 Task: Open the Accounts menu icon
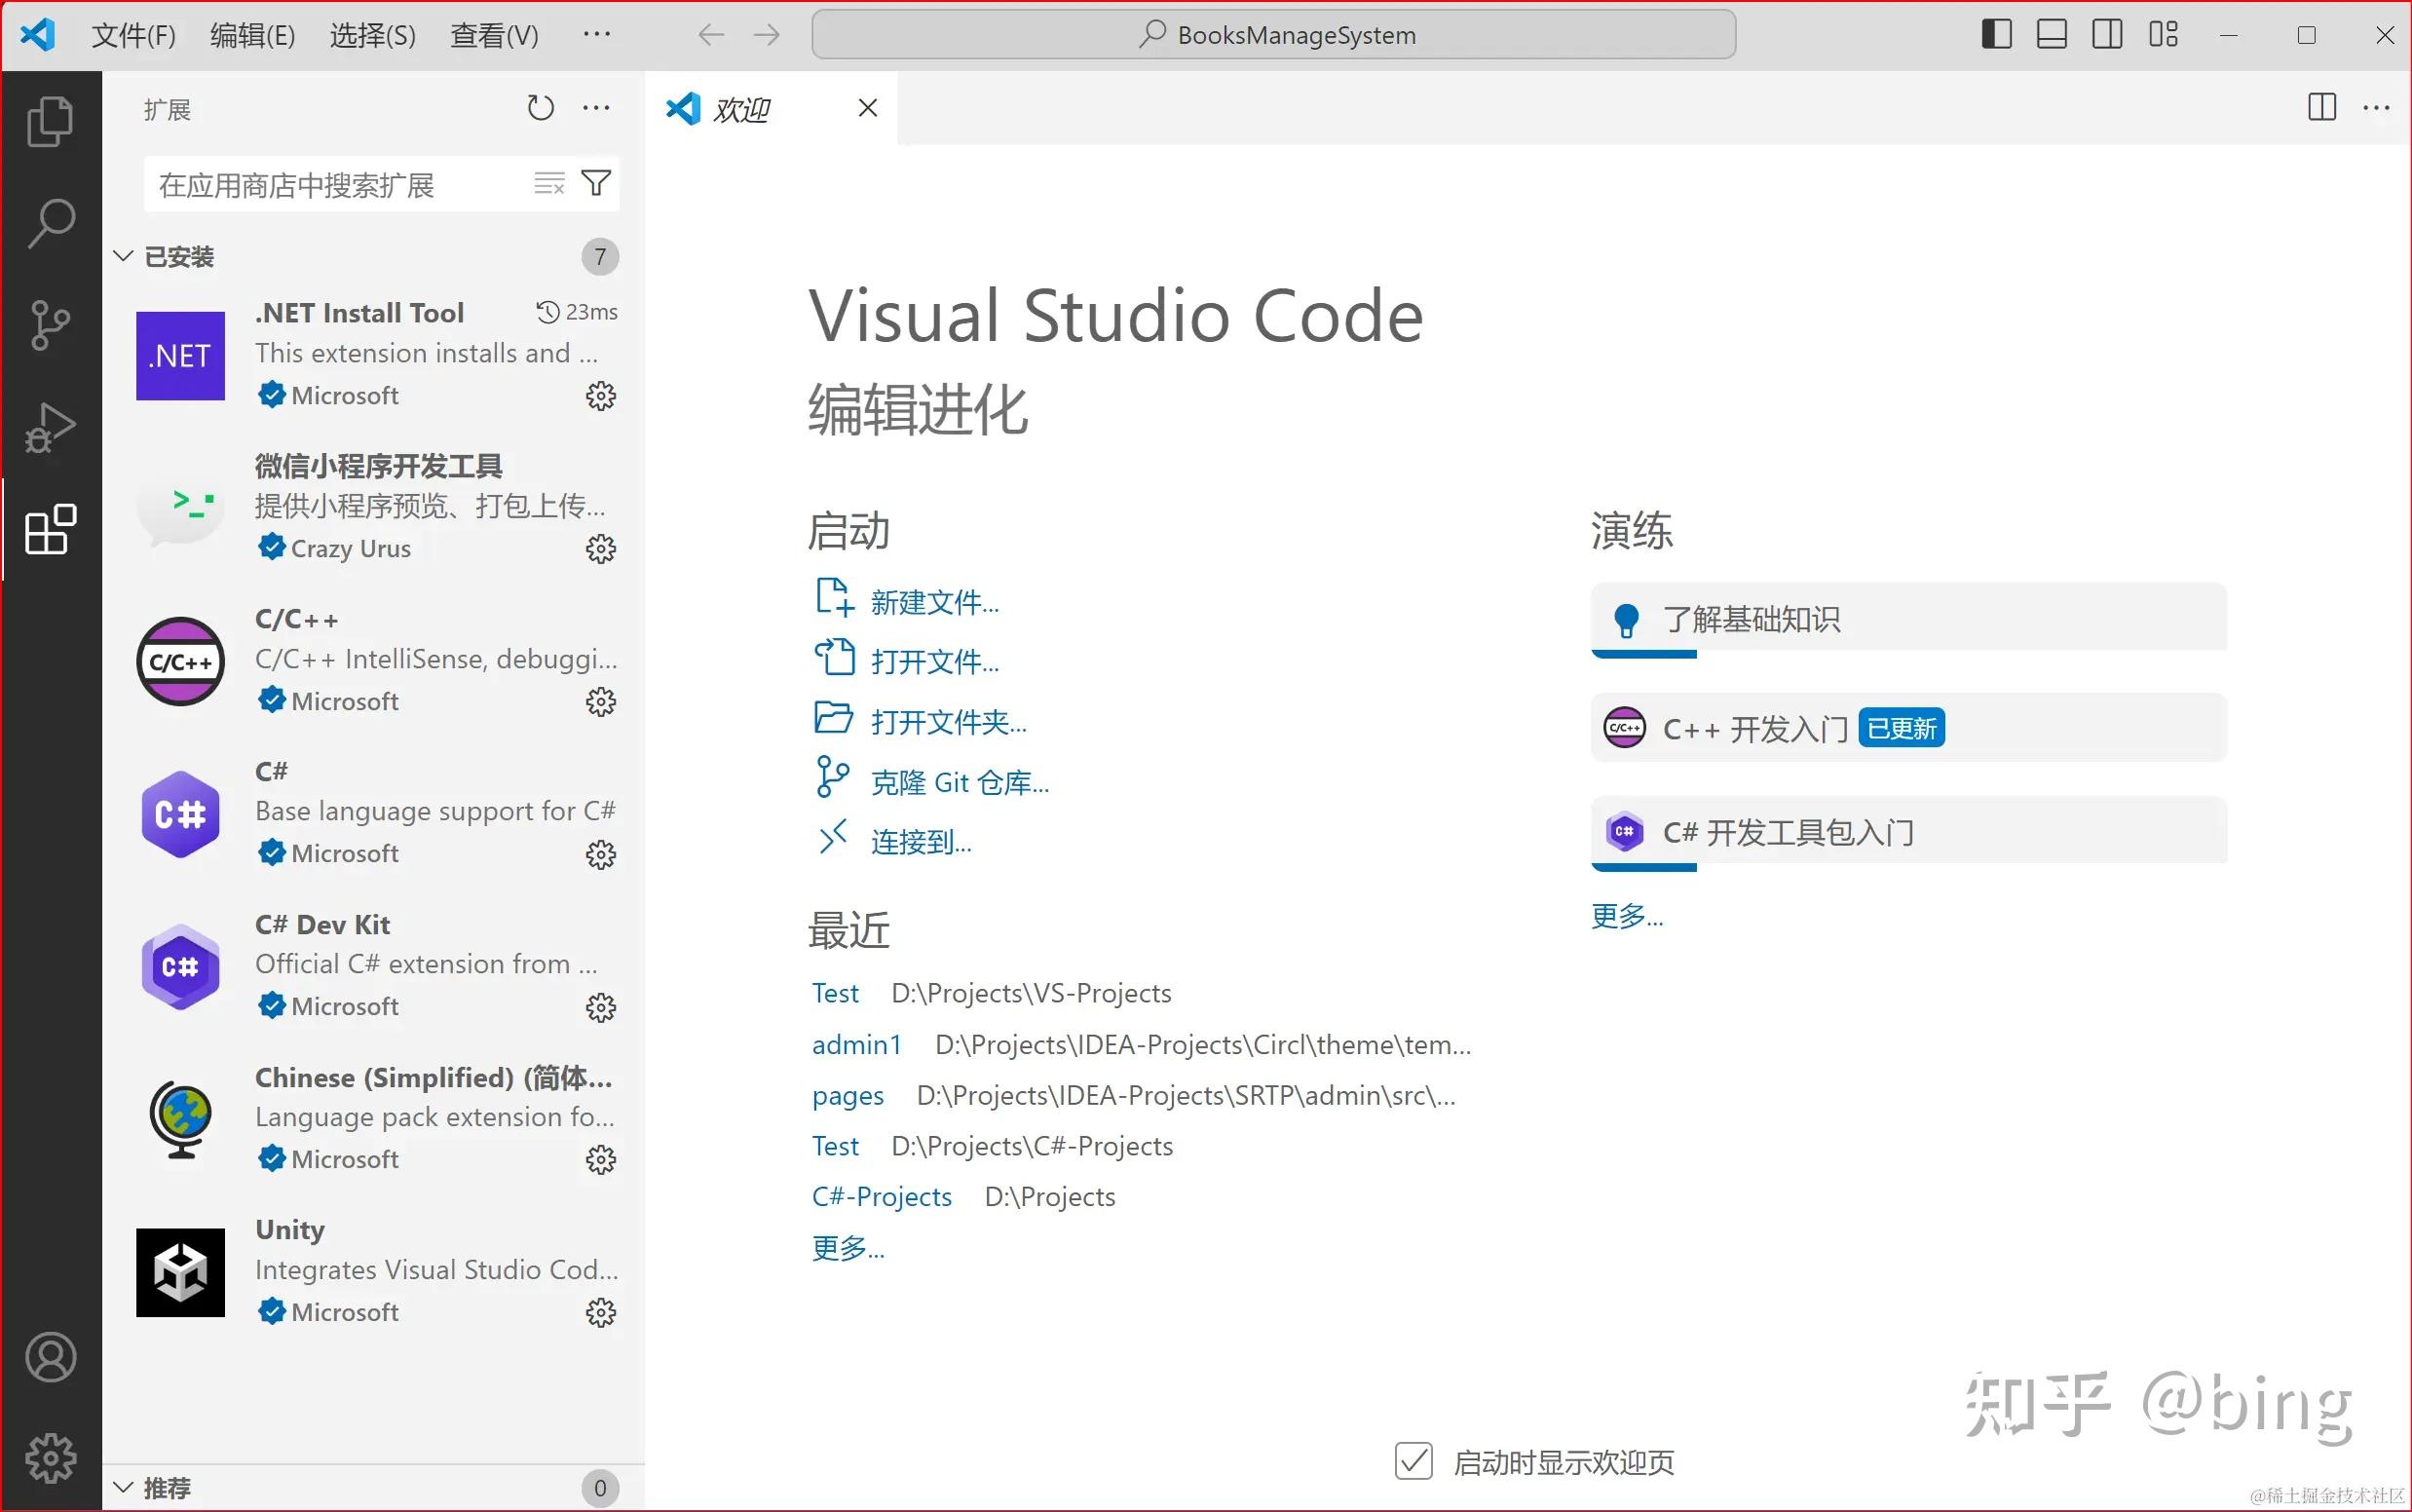[50, 1357]
